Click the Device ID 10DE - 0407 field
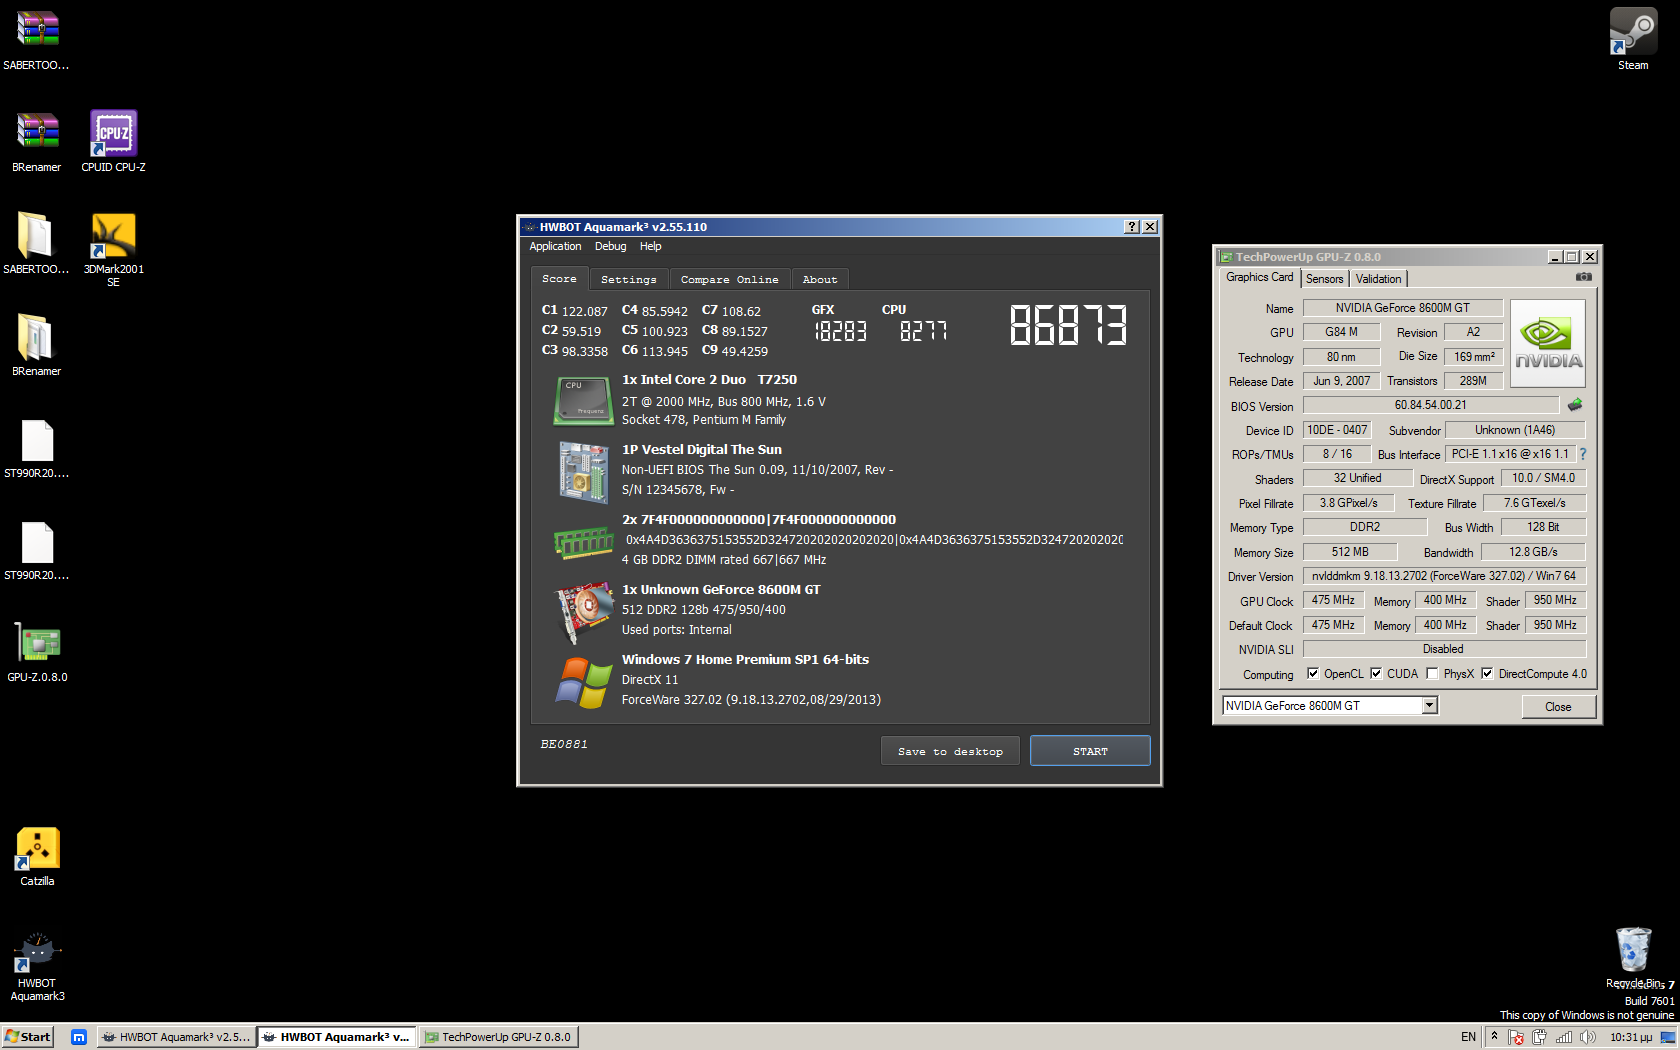This screenshot has width=1680, height=1050. (x=1337, y=430)
